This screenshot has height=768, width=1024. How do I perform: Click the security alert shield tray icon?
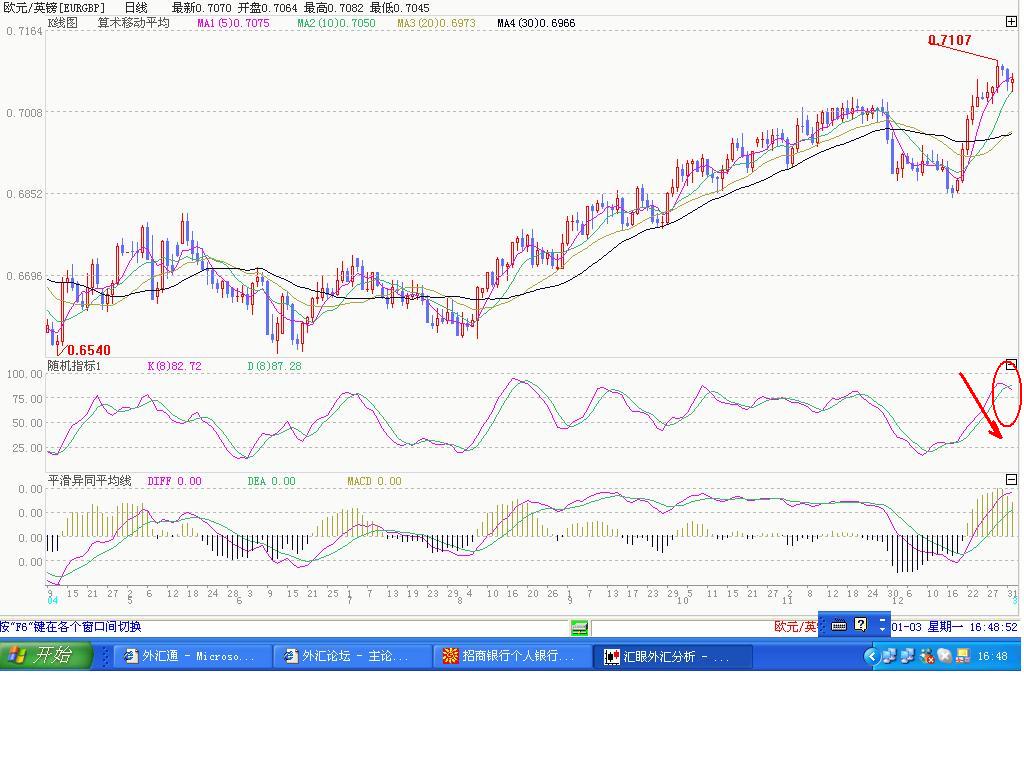click(x=927, y=656)
